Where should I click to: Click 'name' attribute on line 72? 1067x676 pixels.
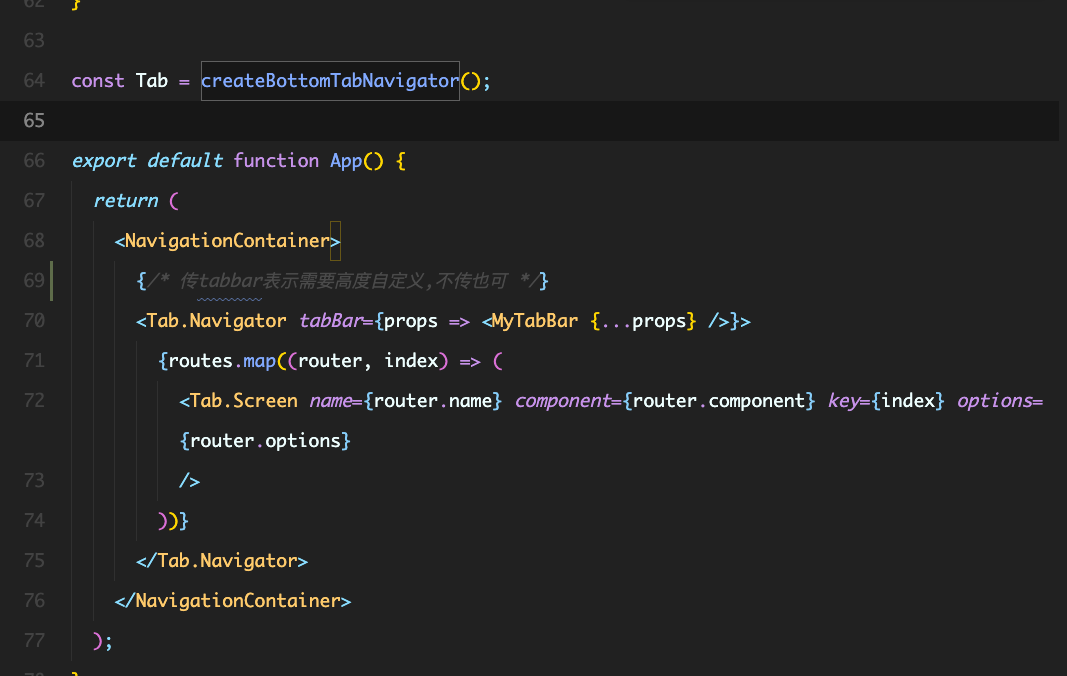coord(331,401)
